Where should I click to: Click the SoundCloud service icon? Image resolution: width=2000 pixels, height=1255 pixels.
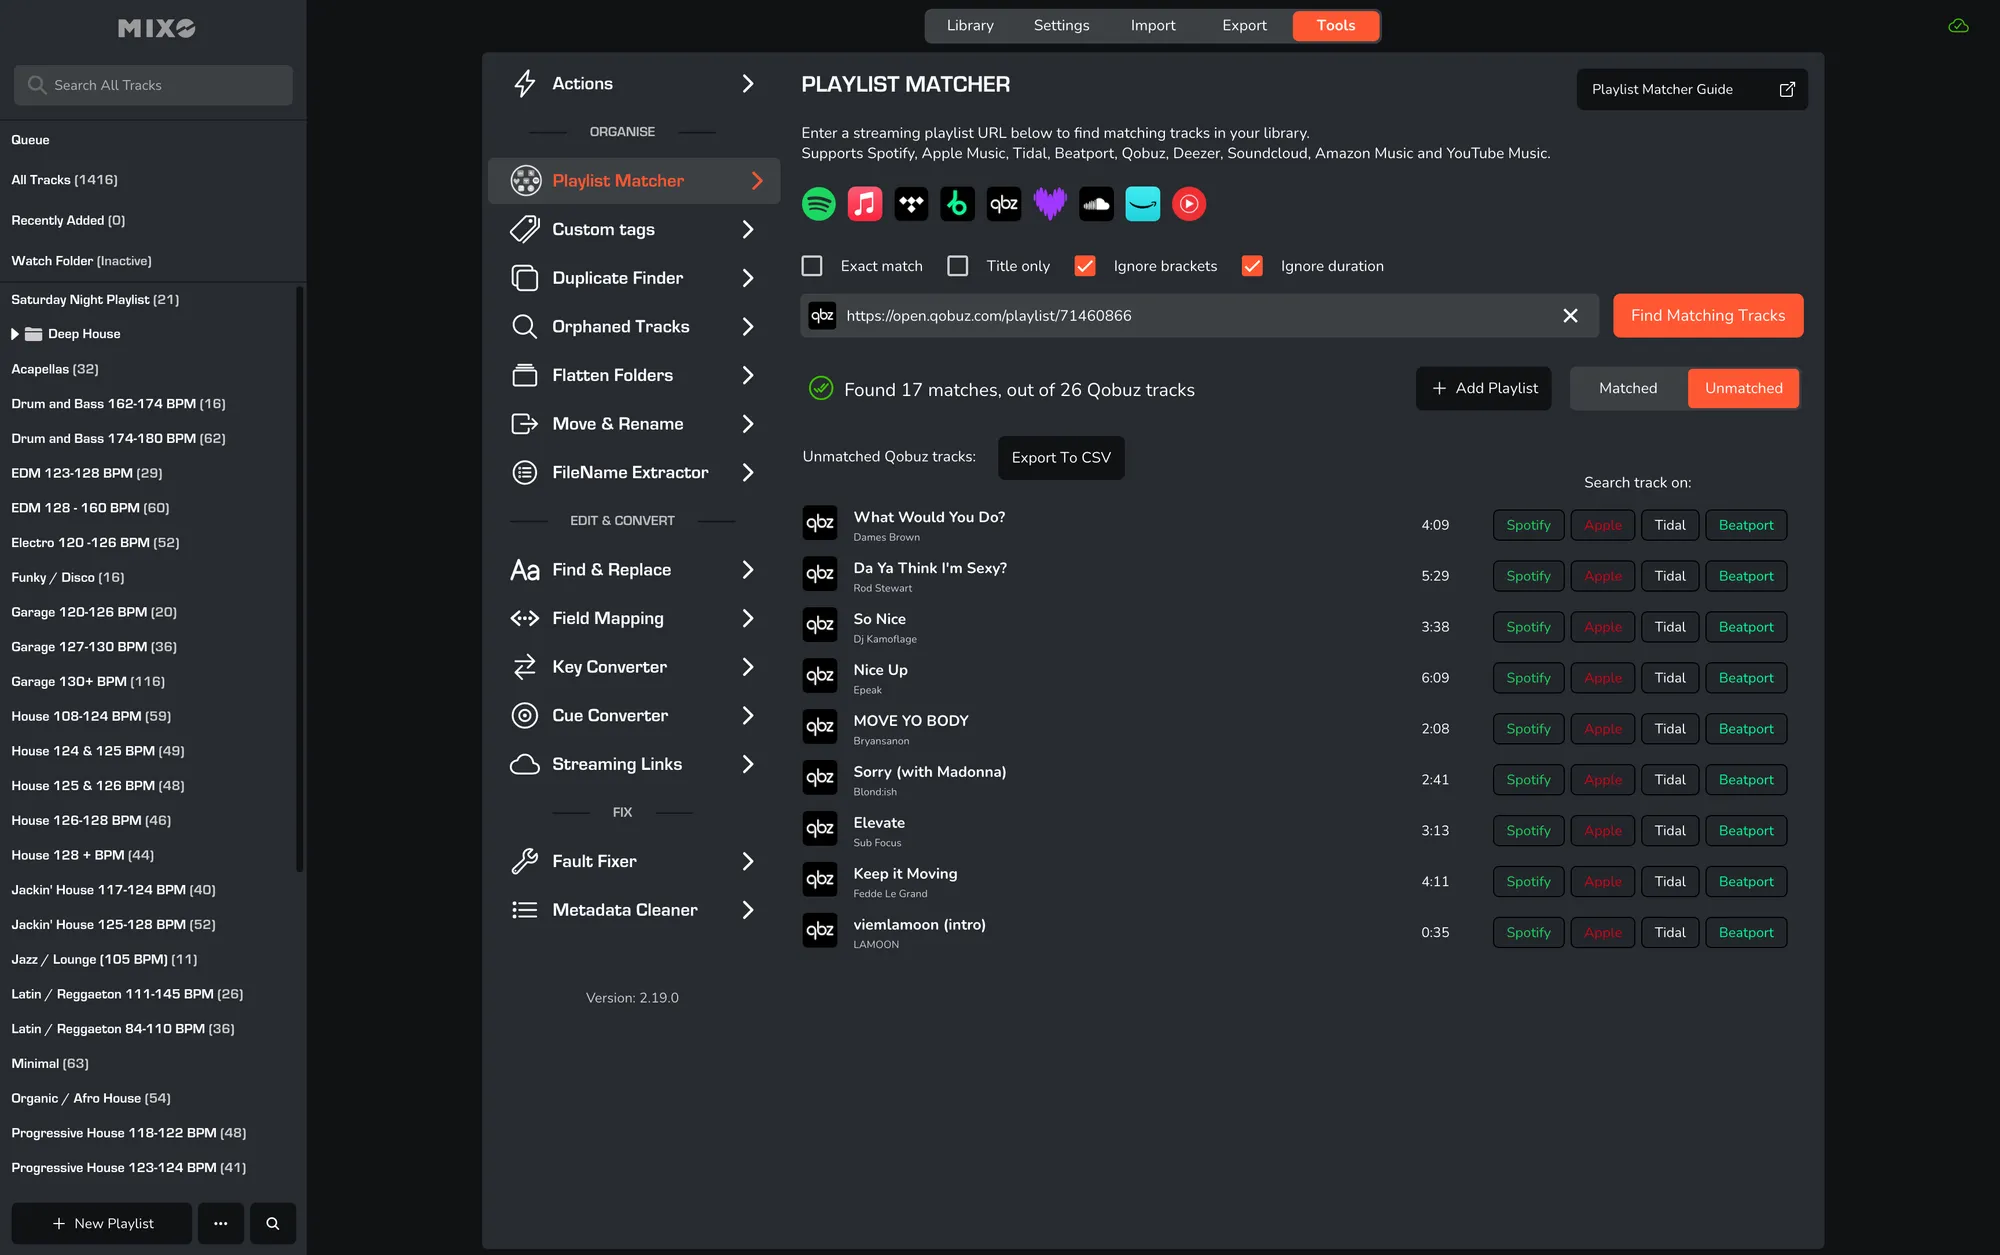1096,204
